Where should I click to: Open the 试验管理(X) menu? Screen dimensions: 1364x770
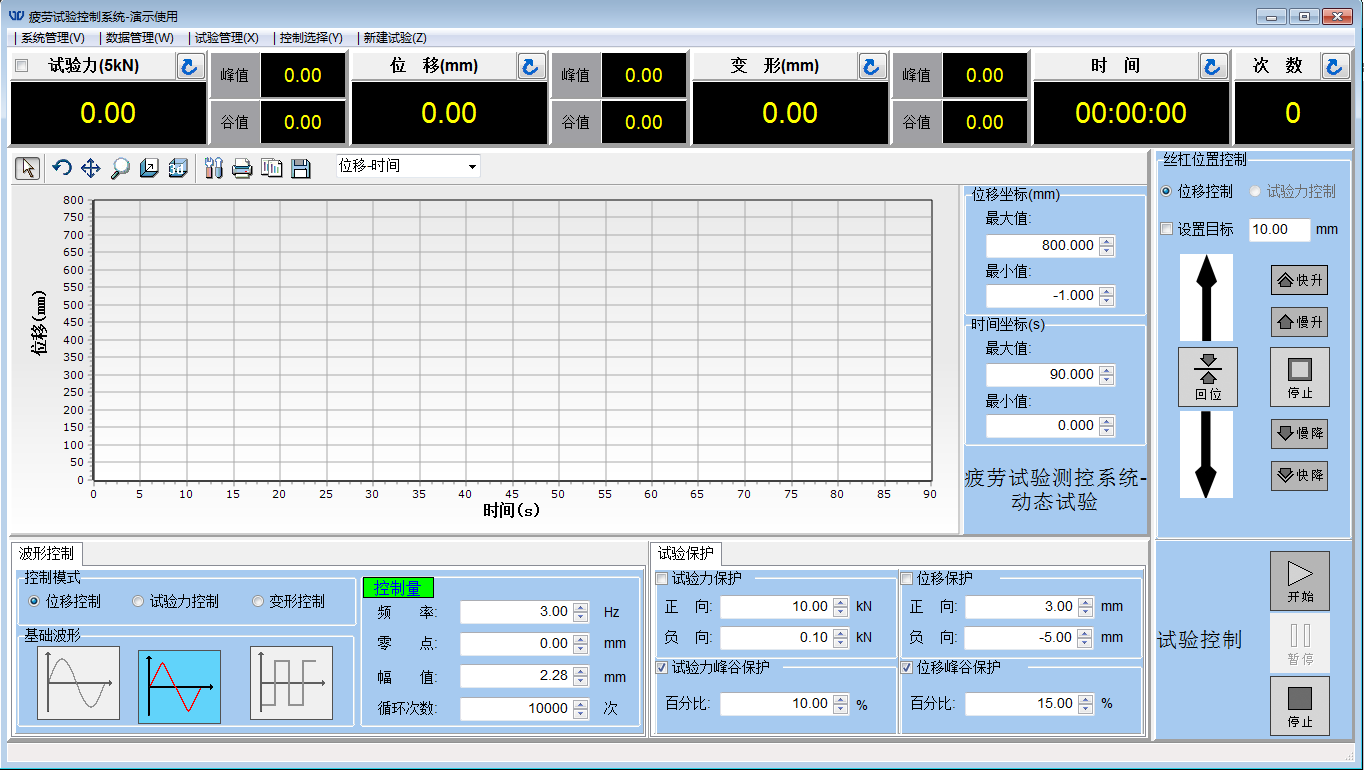pyautogui.click(x=226, y=38)
